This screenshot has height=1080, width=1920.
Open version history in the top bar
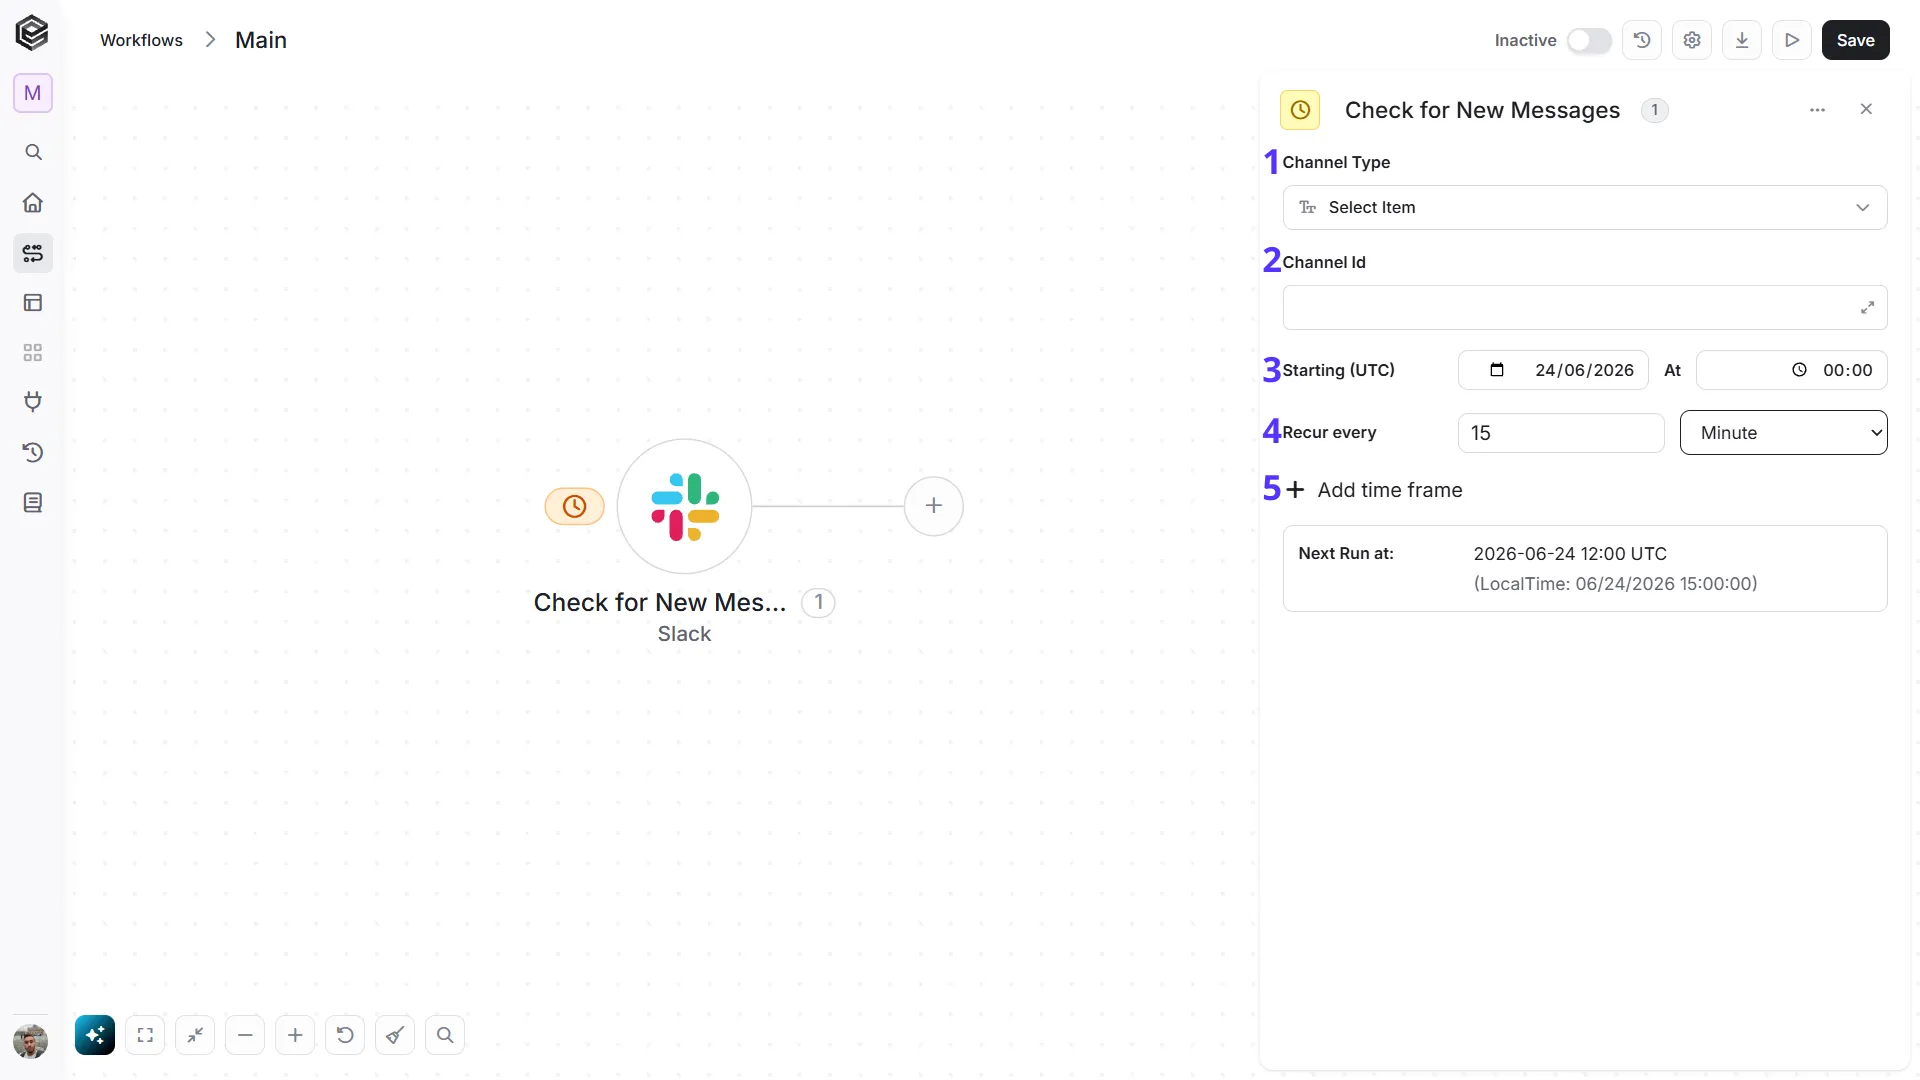(1642, 40)
